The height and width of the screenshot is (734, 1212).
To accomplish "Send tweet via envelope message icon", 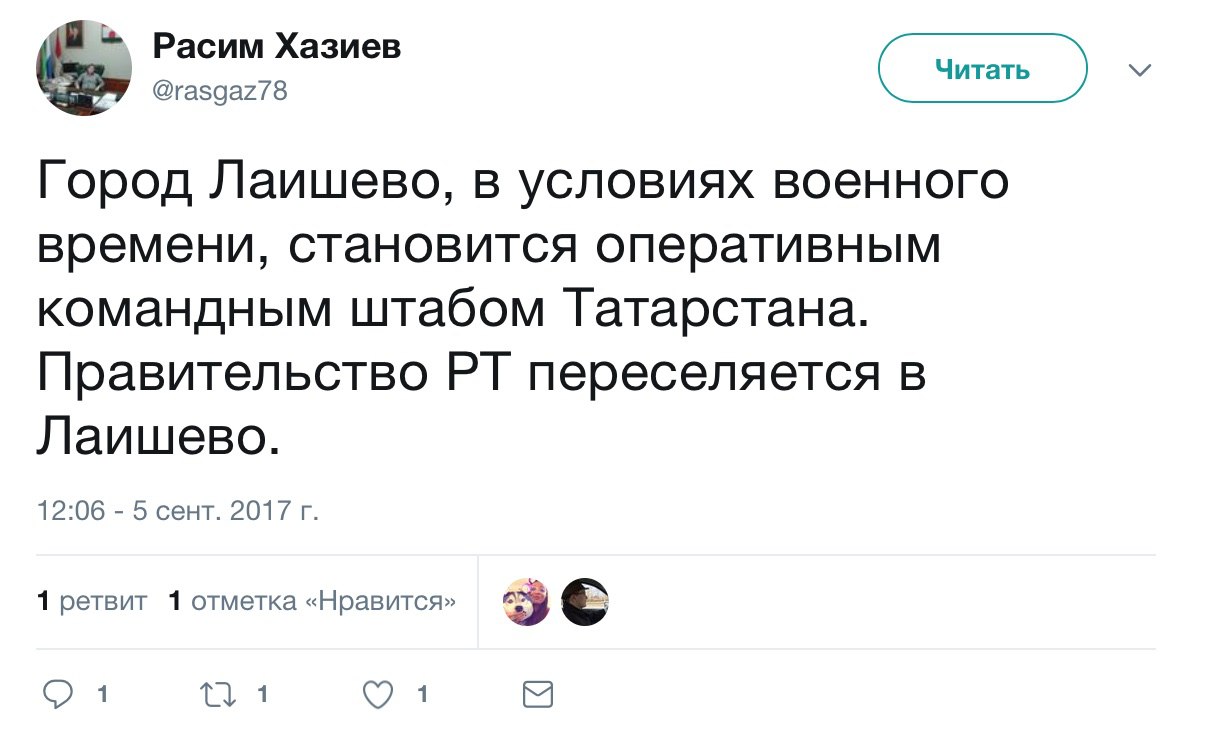I will [x=538, y=694].
